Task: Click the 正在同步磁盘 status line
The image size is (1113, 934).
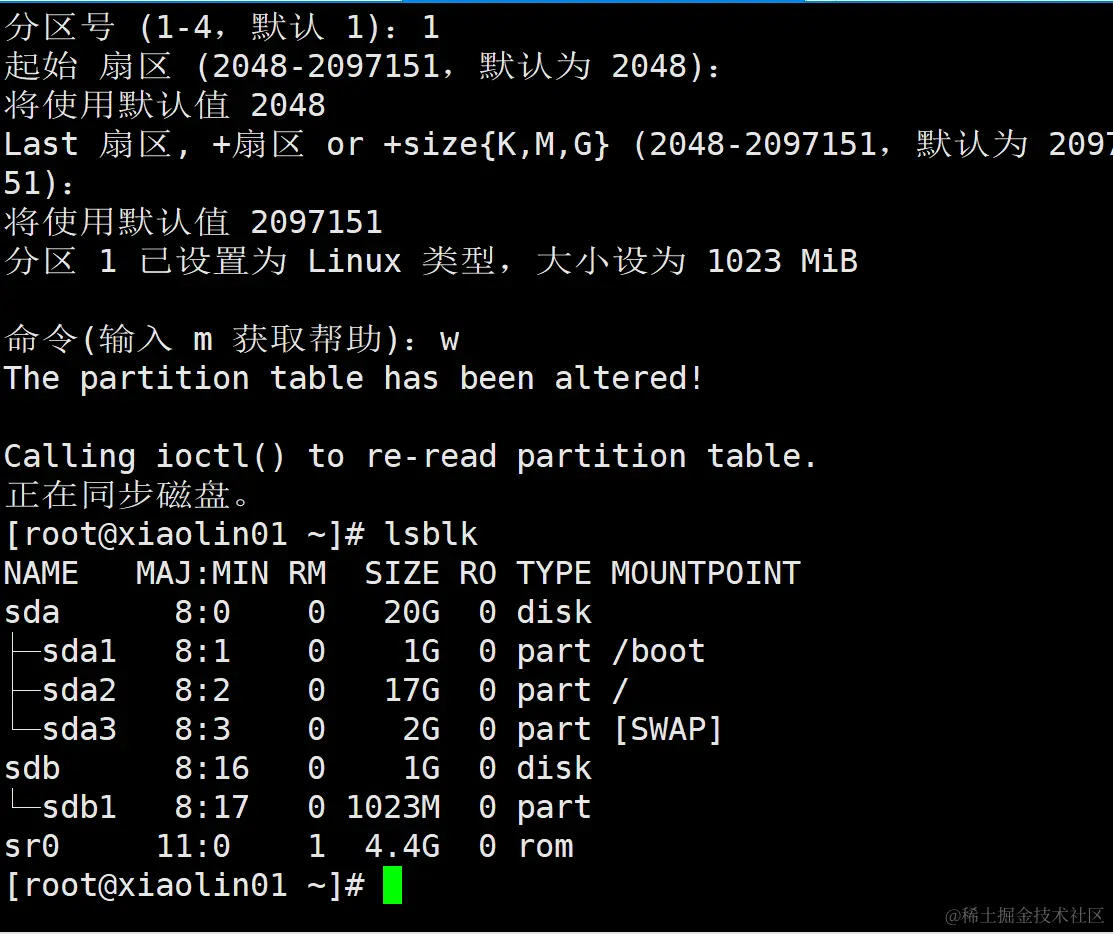Action: [x=130, y=495]
